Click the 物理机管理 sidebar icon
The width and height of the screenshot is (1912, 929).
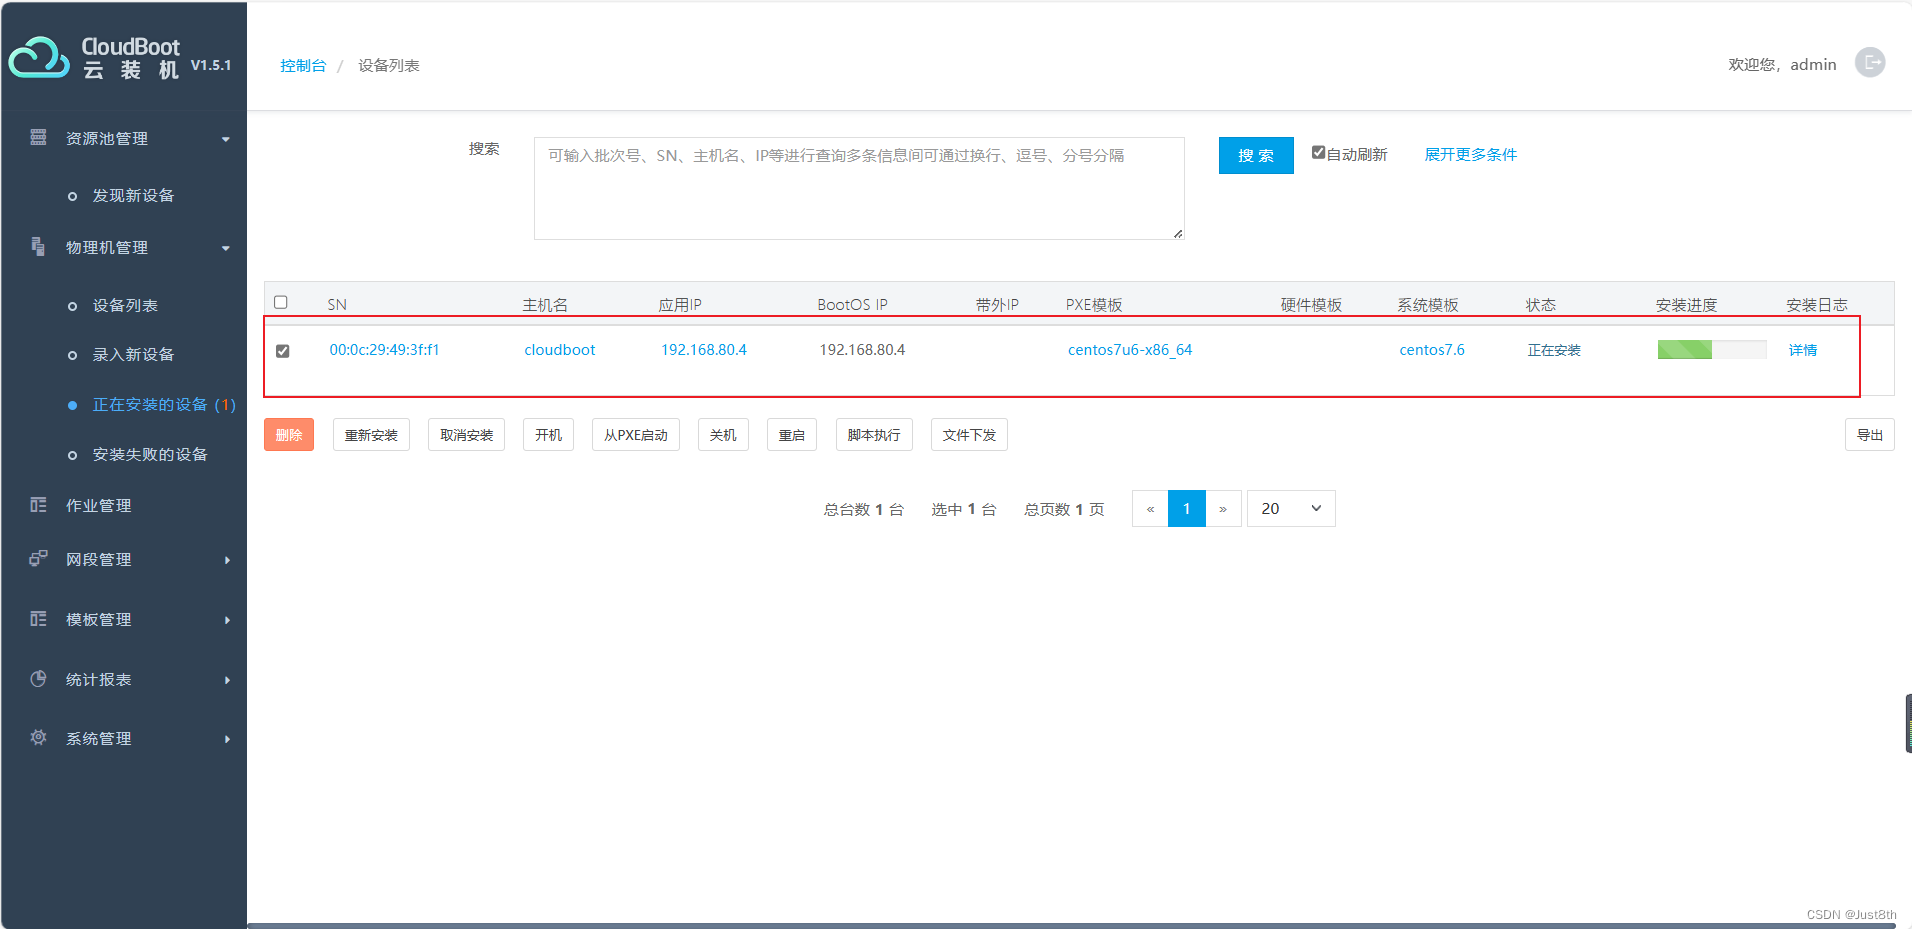tap(37, 247)
